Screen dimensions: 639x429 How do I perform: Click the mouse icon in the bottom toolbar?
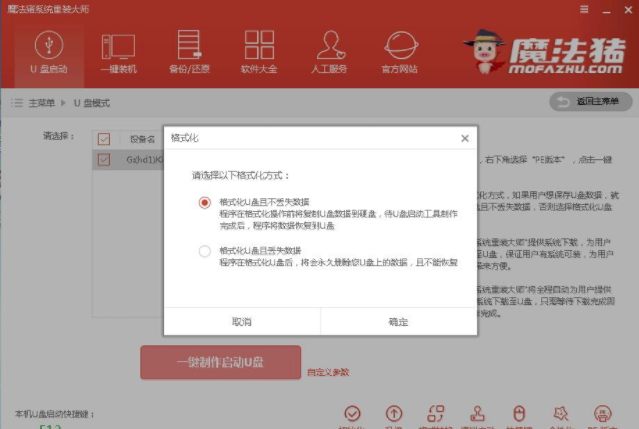(x=518, y=413)
